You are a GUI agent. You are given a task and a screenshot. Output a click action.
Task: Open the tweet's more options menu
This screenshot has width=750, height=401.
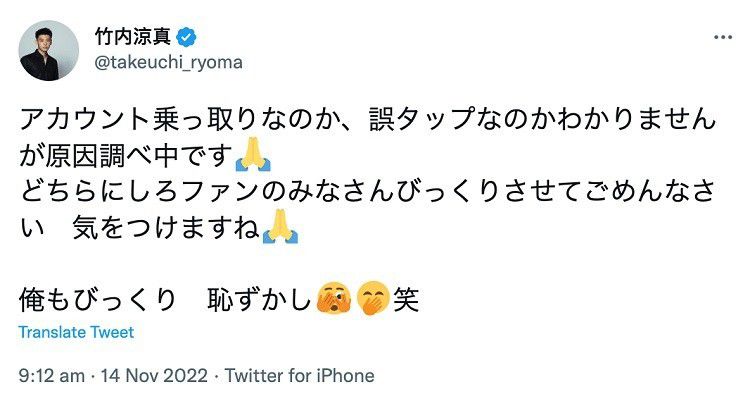pos(721,37)
